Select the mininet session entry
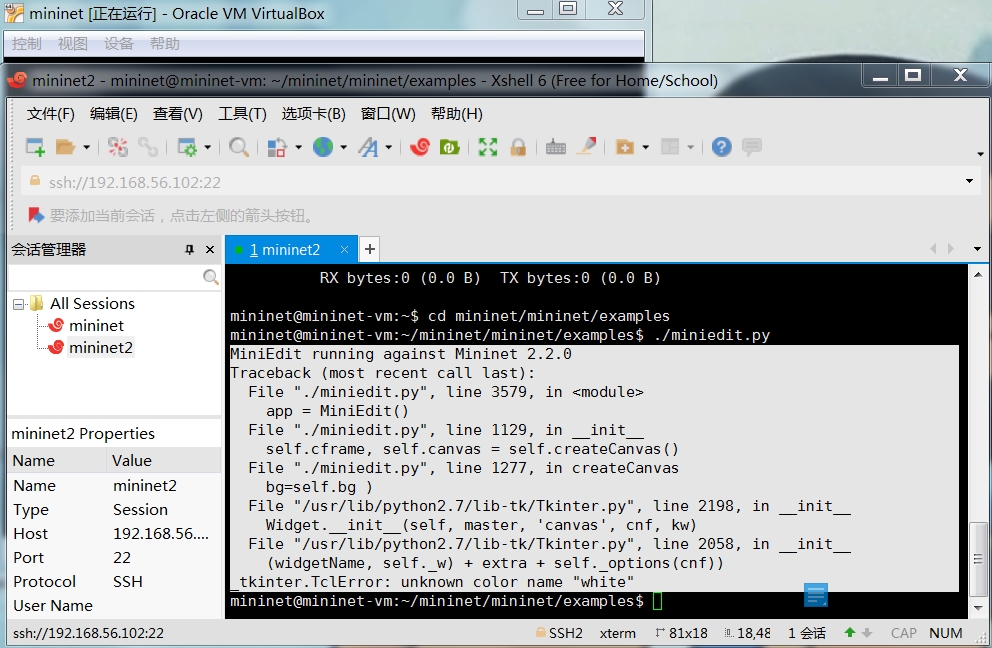This screenshot has width=992, height=648. 96,325
